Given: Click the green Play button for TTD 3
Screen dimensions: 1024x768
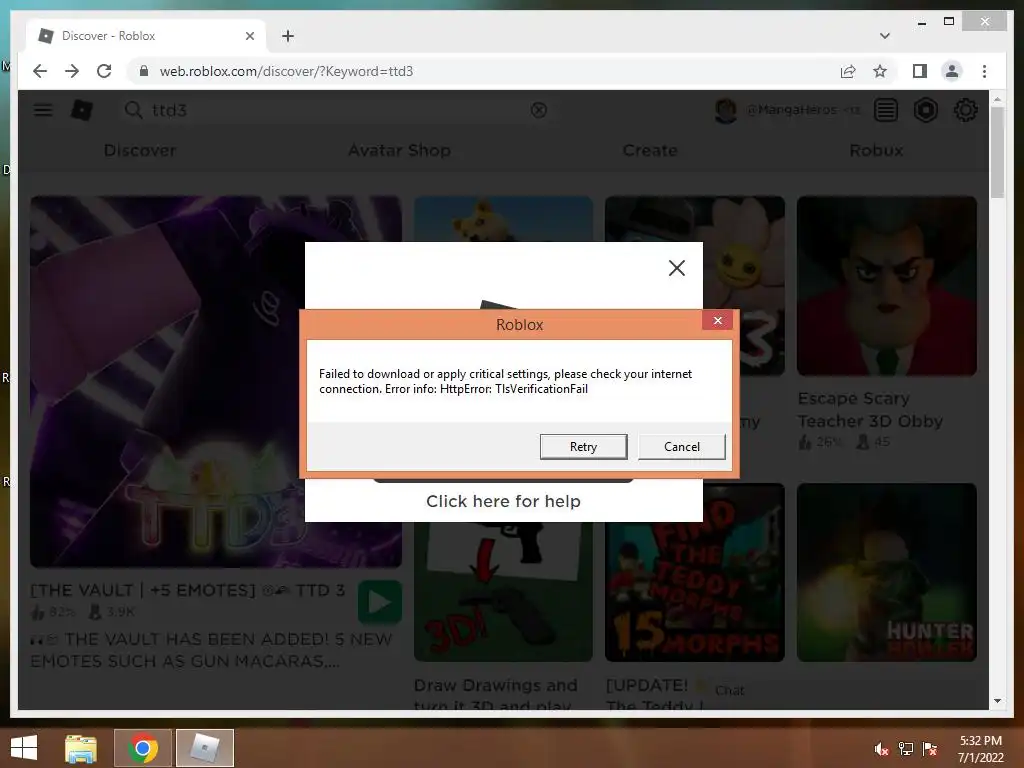Looking at the screenshot, I should click(379, 602).
